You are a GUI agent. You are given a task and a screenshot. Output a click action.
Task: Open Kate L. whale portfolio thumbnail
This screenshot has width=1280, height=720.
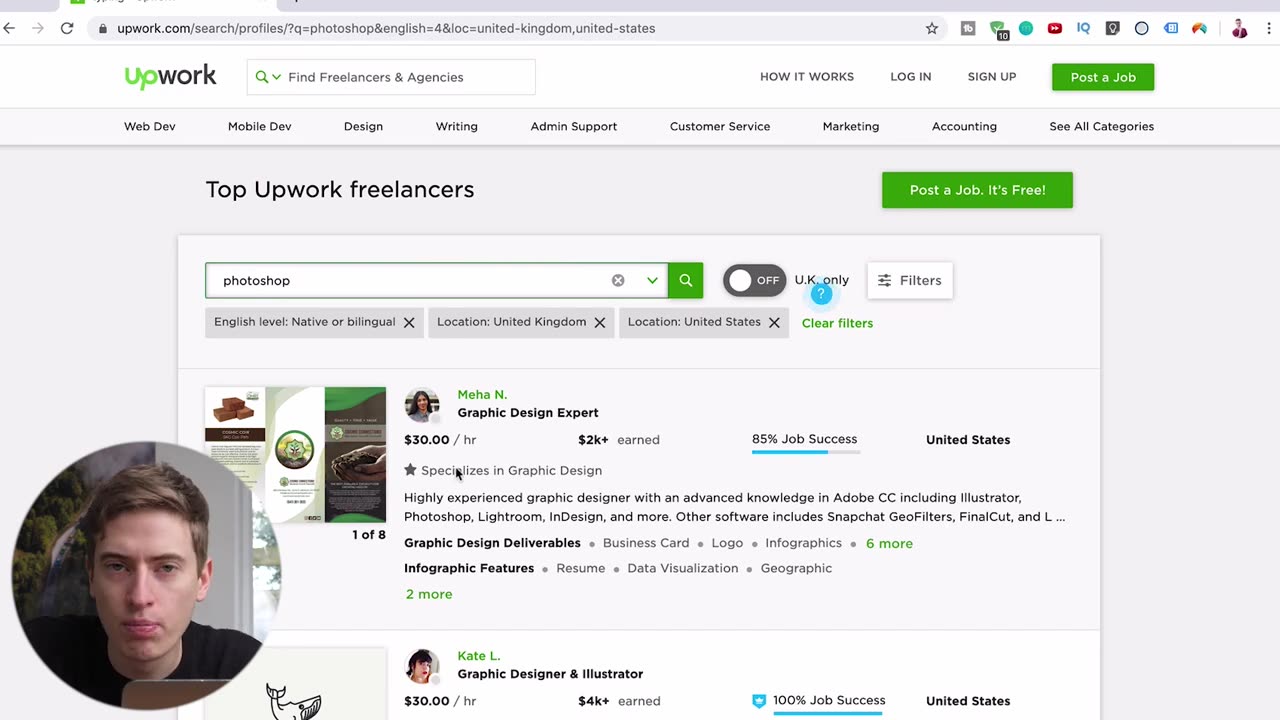(x=295, y=684)
